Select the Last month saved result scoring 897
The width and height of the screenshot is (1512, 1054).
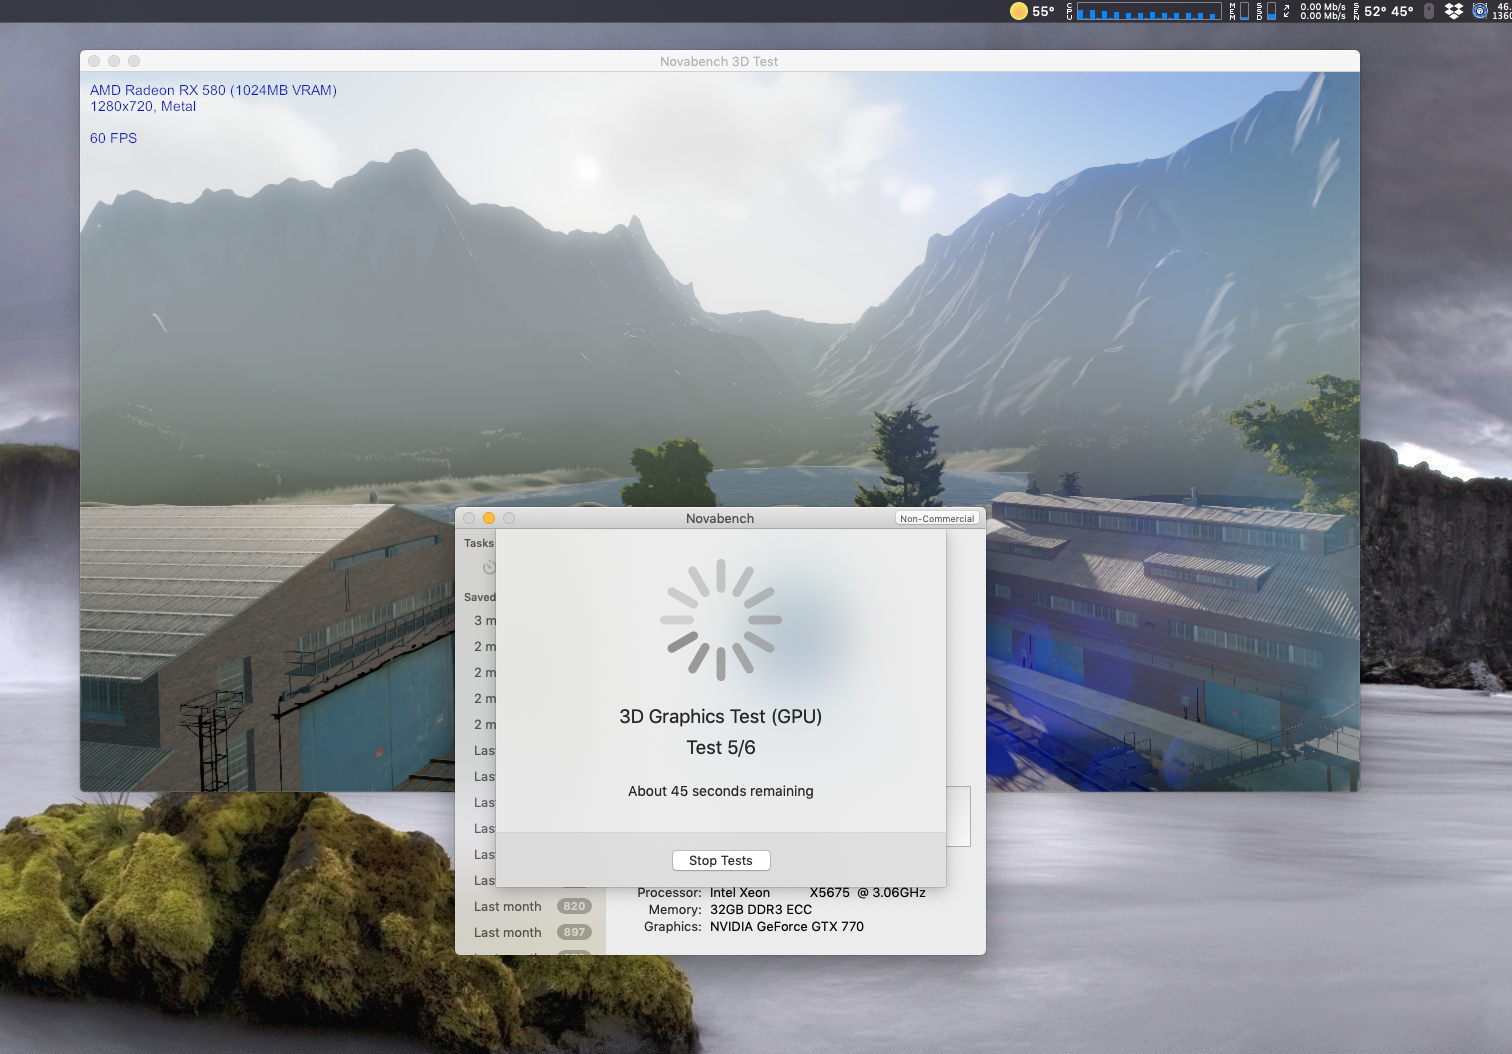tap(532, 932)
